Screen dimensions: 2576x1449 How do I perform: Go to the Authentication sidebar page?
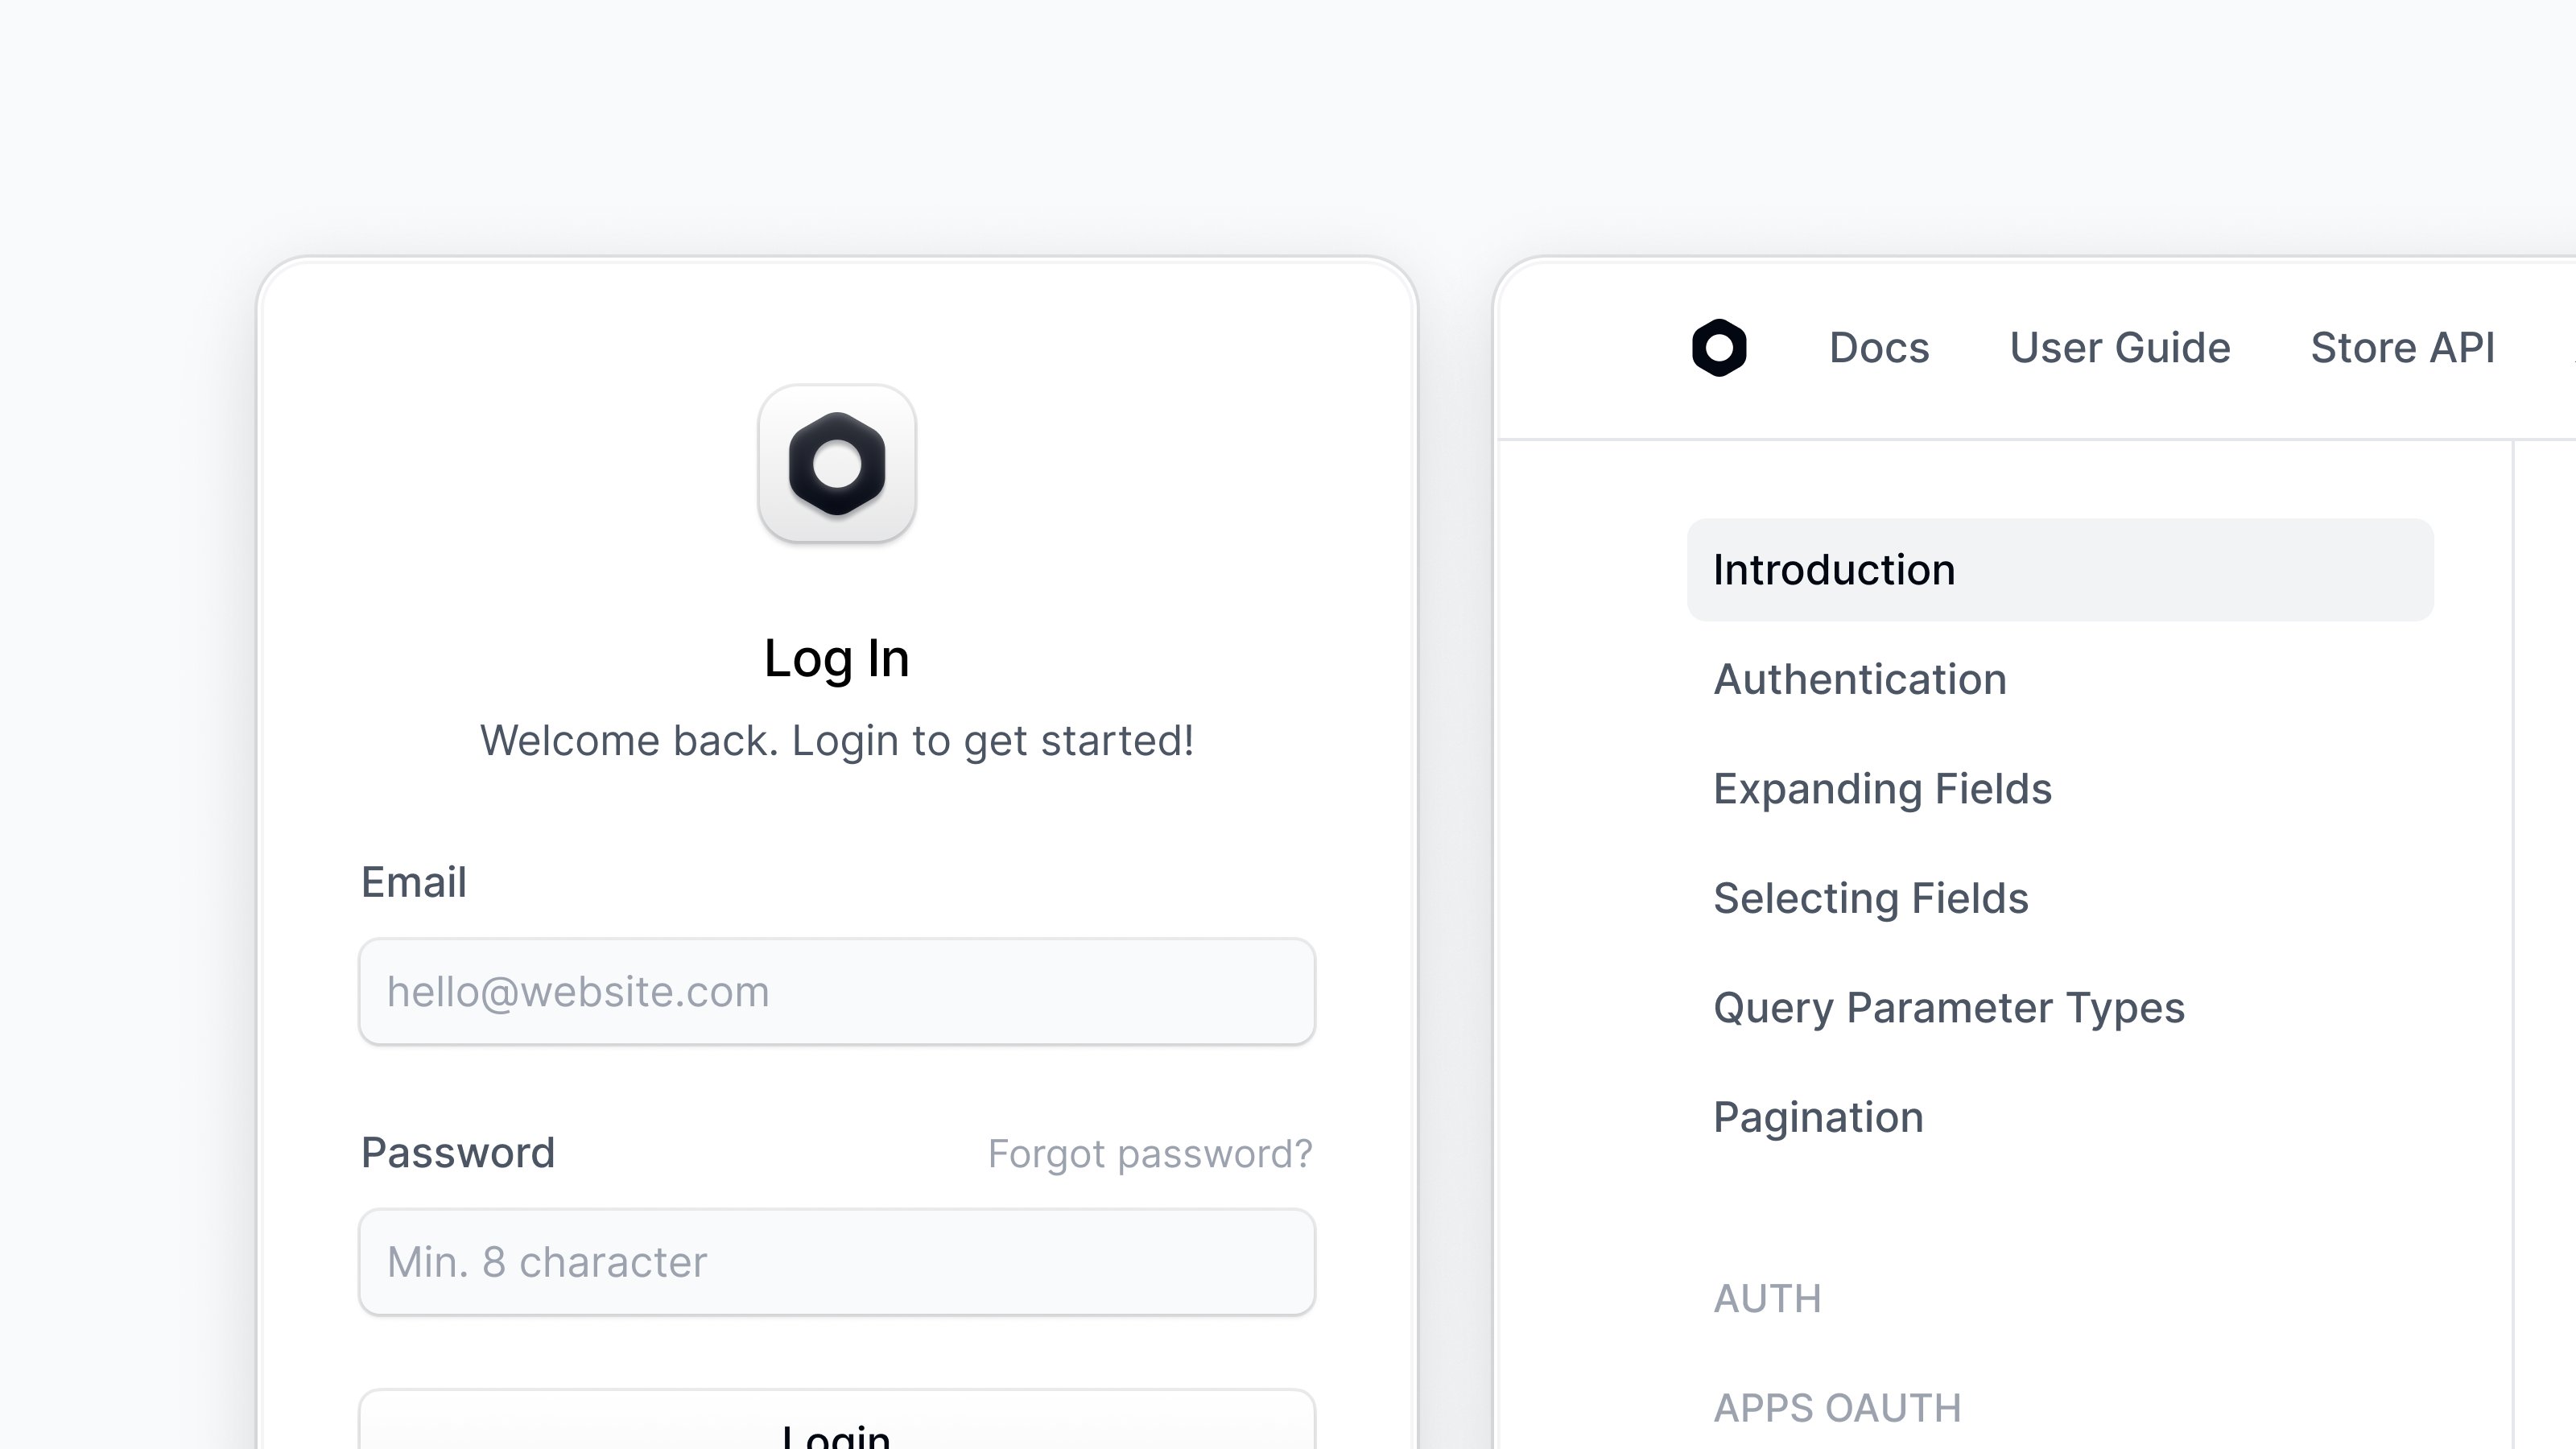[x=1860, y=680]
